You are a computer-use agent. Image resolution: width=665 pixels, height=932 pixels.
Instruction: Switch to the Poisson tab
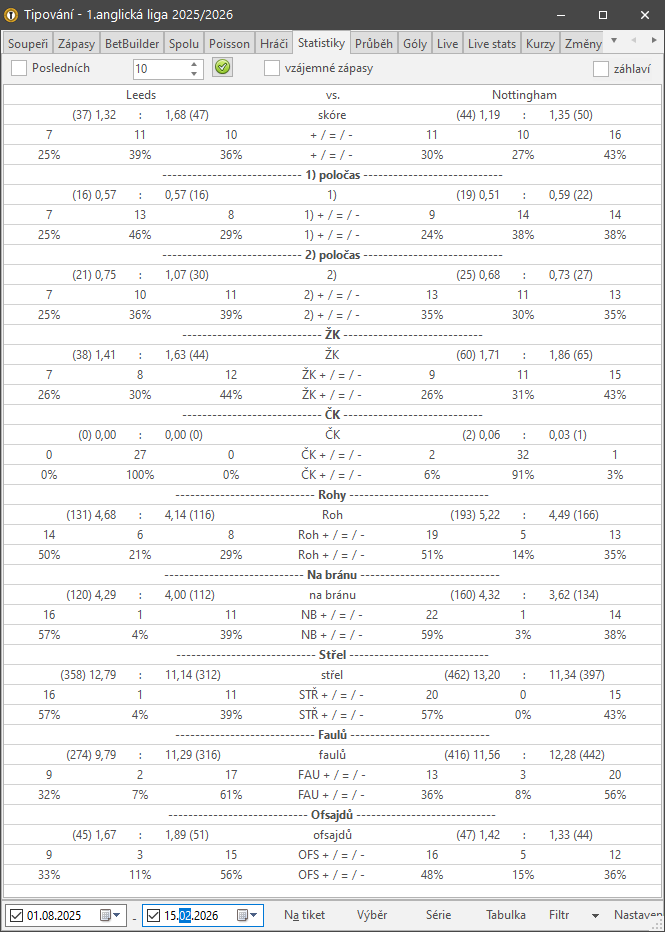(229, 44)
